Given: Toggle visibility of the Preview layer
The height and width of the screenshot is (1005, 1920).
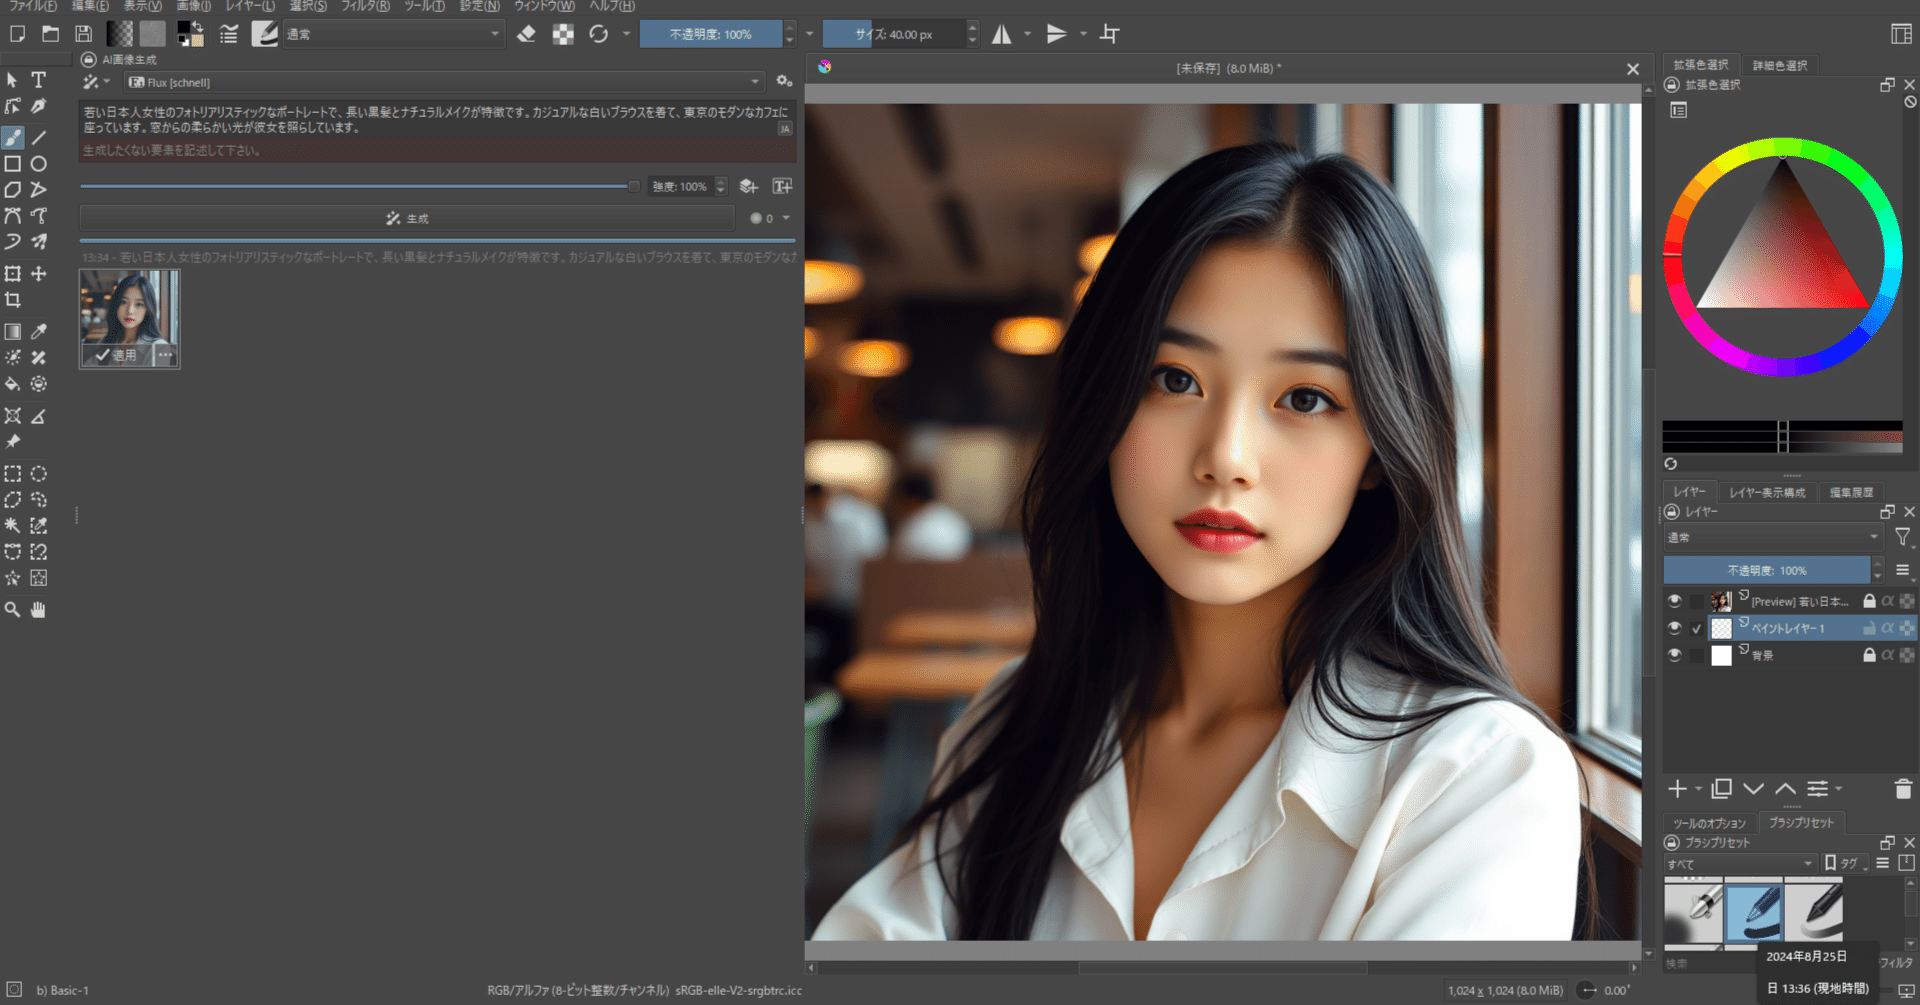Looking at the screenshot, I should [x=1674, y=601].
